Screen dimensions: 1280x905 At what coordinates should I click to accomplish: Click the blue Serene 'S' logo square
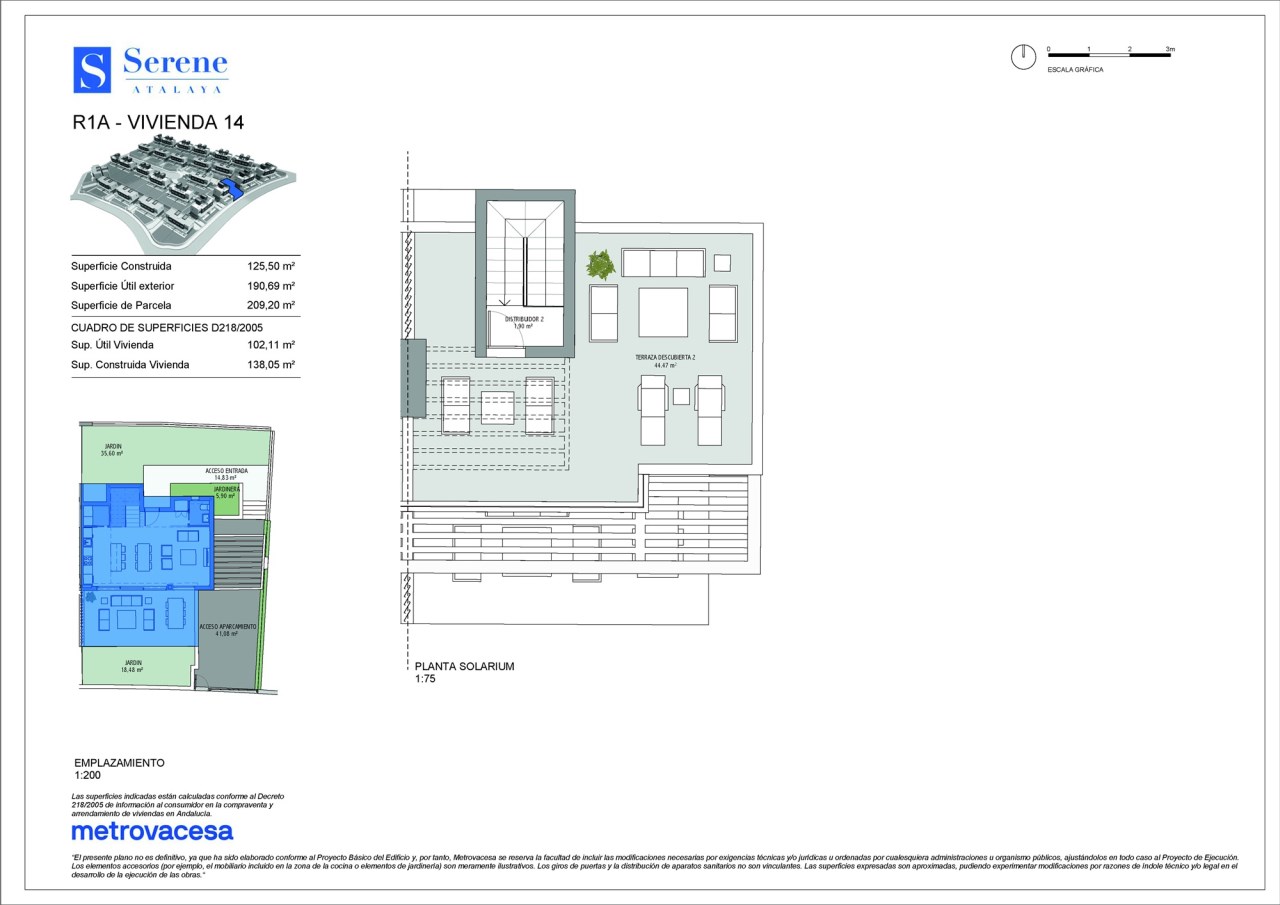(x=92, y=70)
